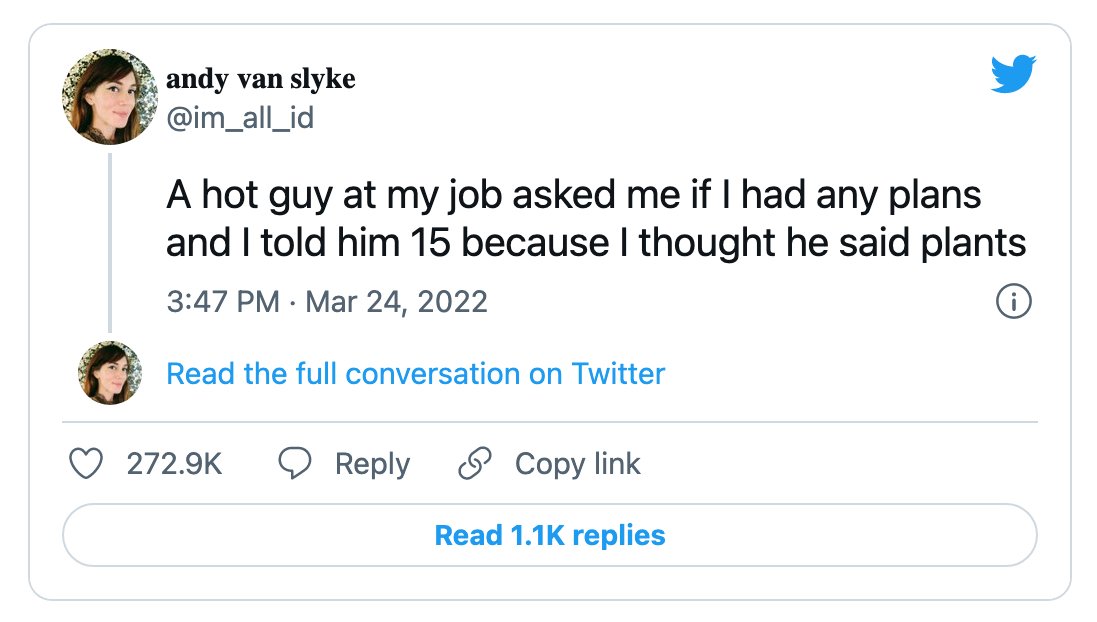Click the tweet line starting "A hot guy"

click(x=574, y=195)
